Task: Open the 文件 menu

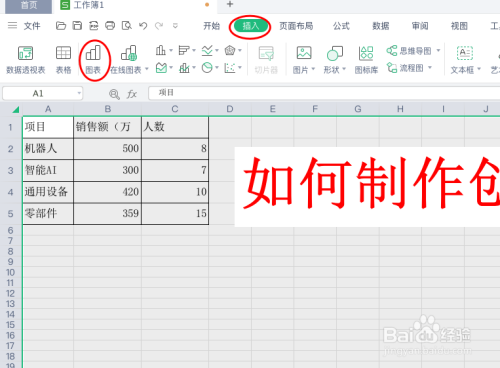Action: click(32, 26)
